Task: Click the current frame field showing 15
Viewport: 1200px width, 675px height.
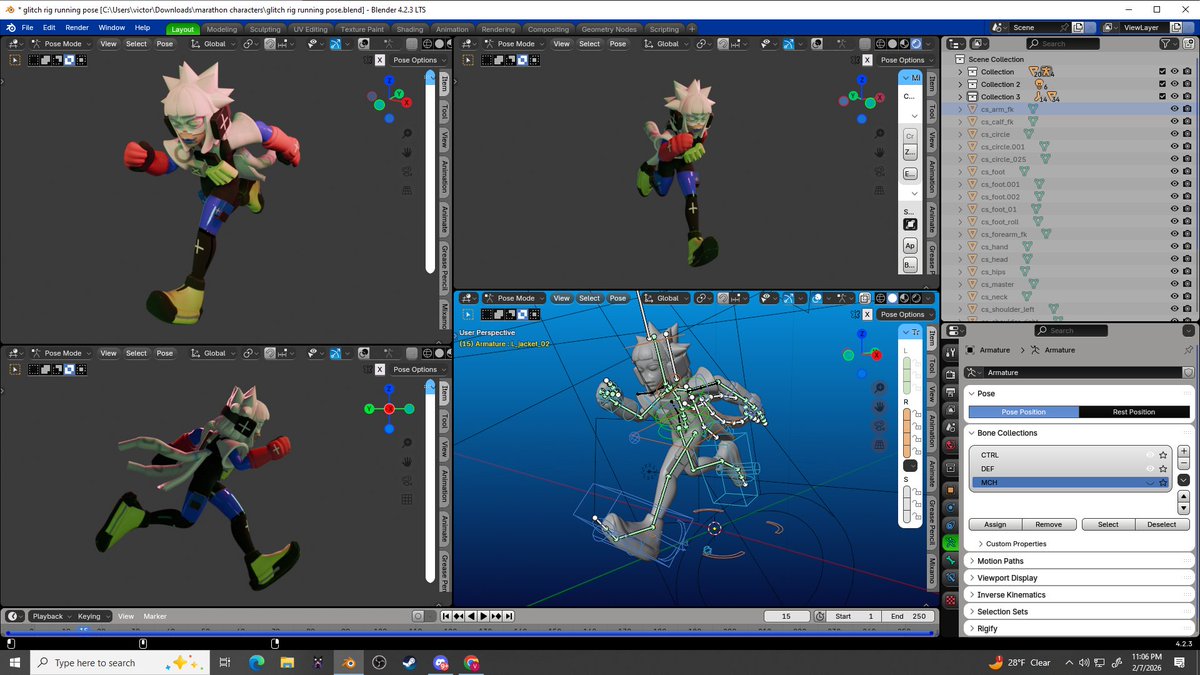Action: 787,616
